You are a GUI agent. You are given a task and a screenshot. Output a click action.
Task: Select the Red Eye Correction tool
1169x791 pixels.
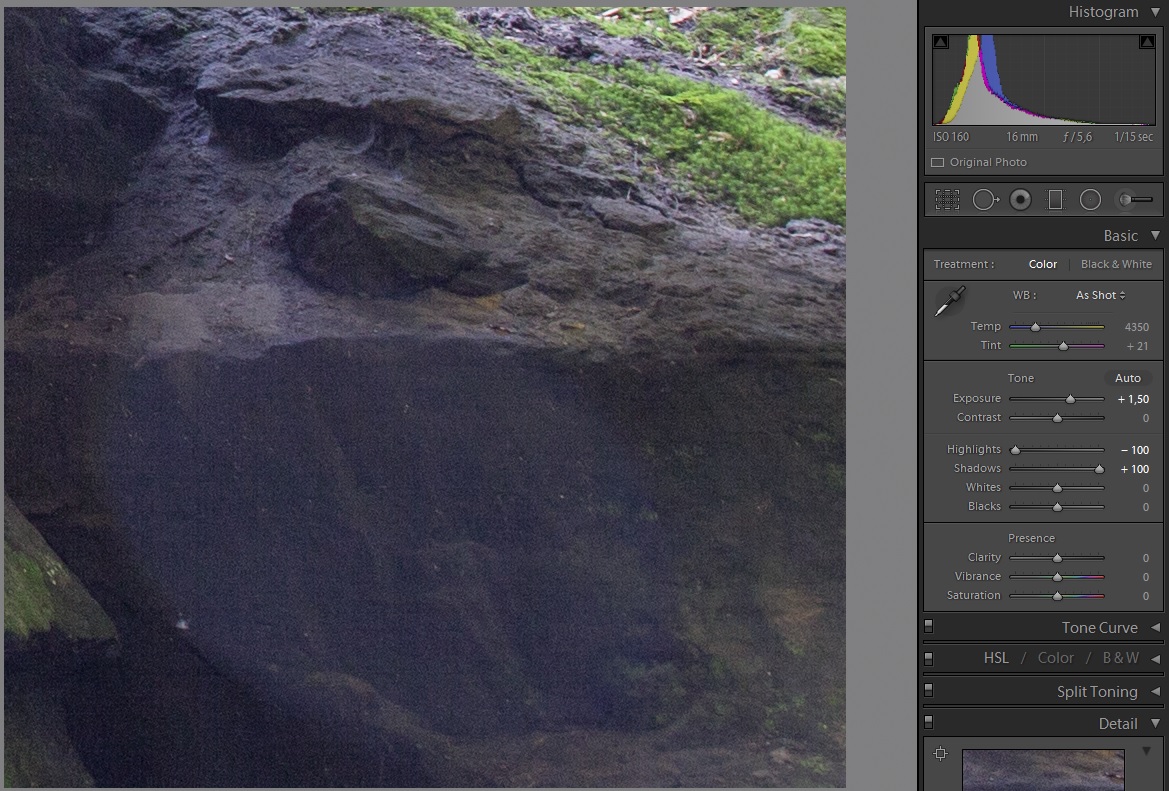[1021, 200]
